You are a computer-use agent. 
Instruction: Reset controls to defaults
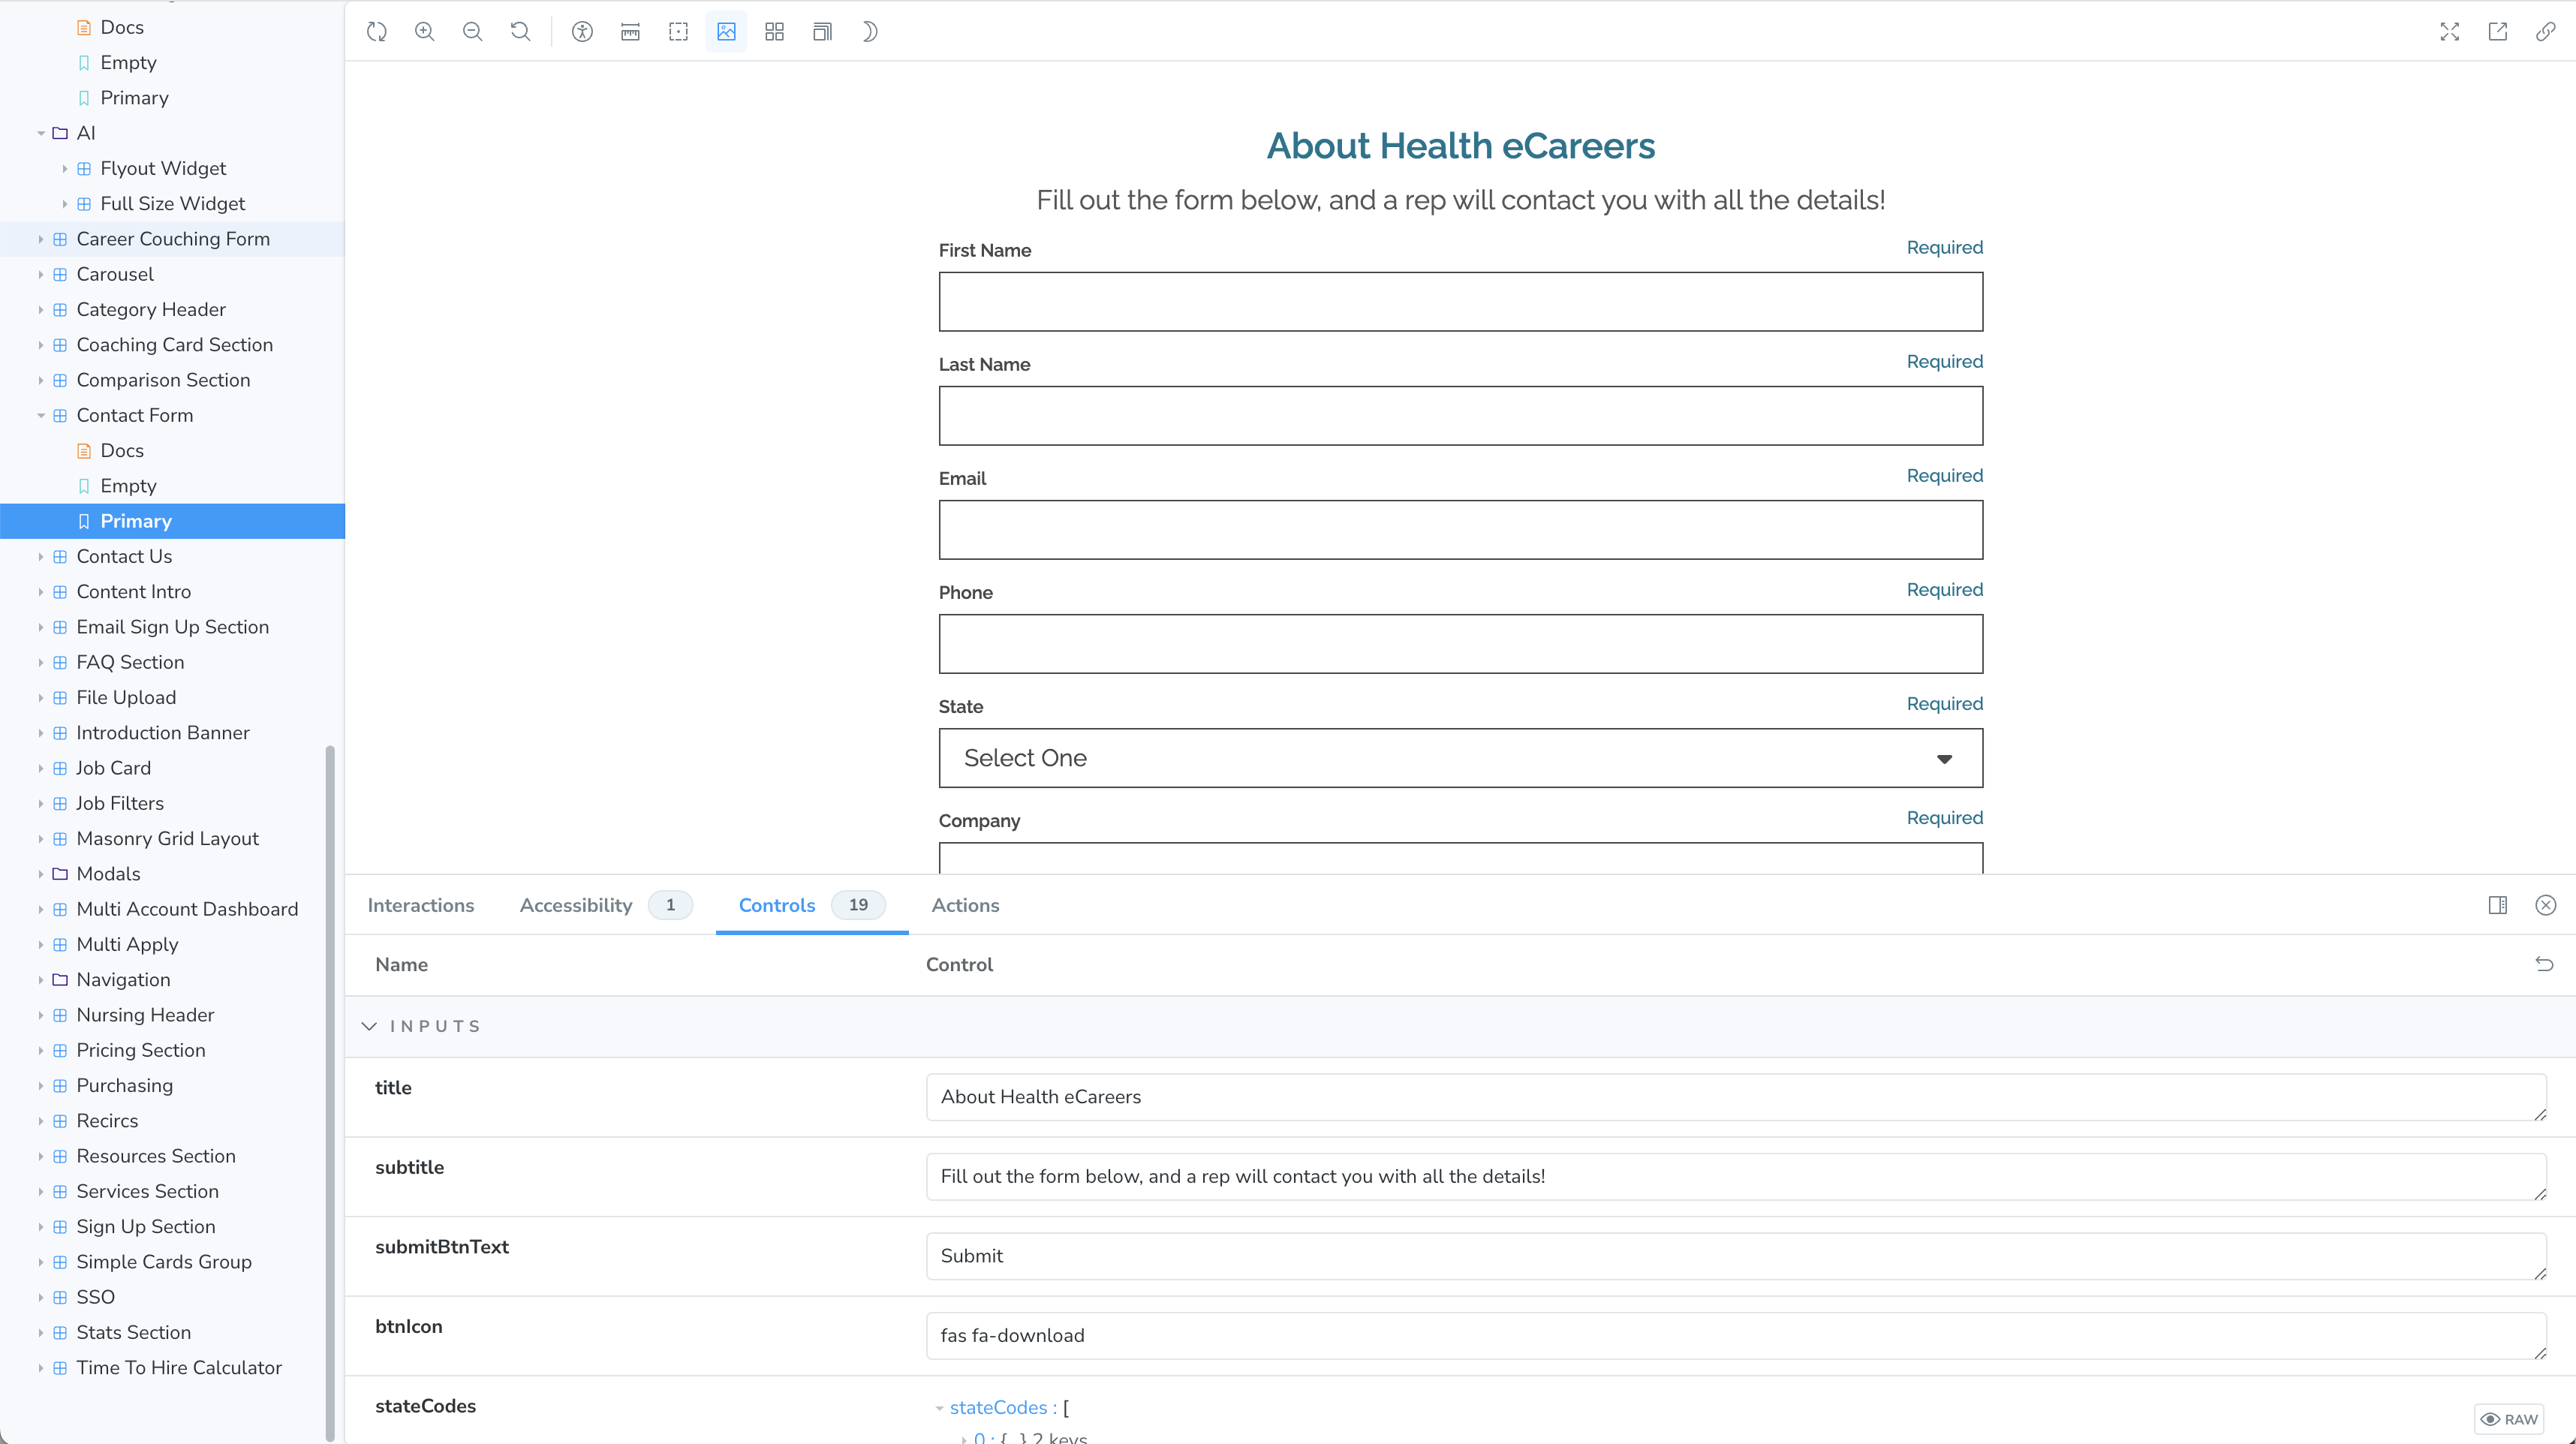[x=2544, y=964]
